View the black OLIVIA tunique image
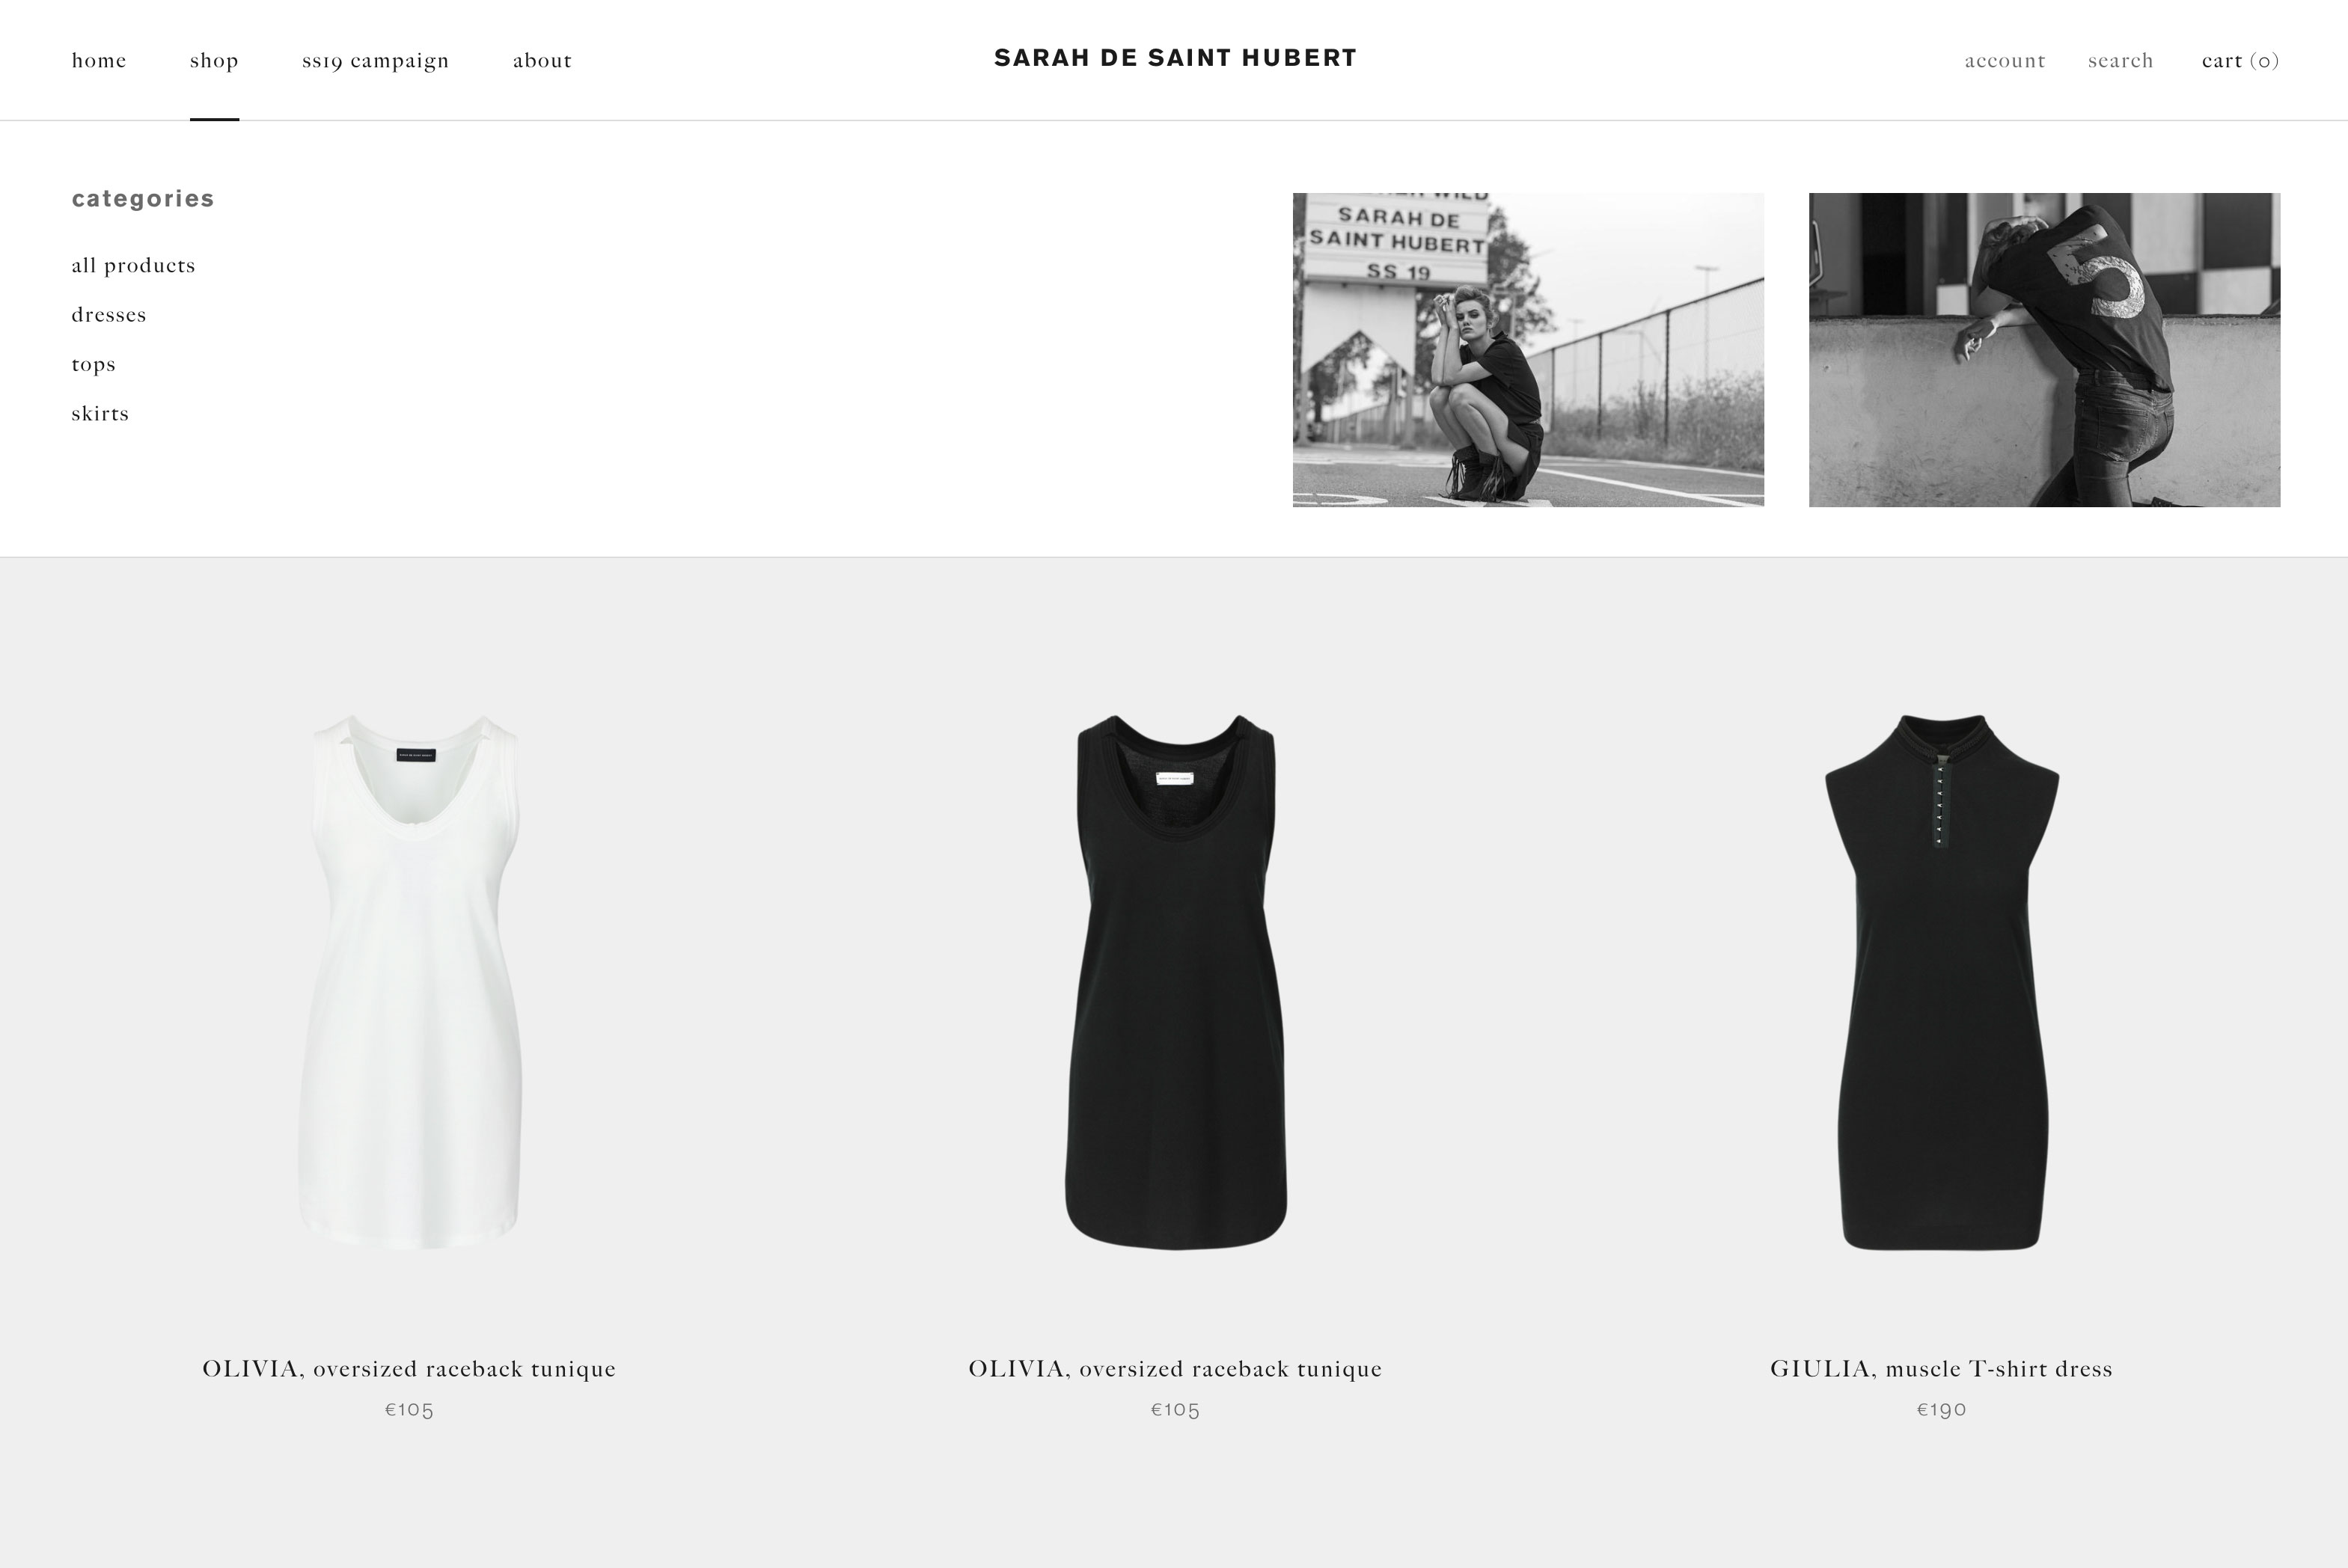This screenshot has width=2348, height=1568. 1175,981
